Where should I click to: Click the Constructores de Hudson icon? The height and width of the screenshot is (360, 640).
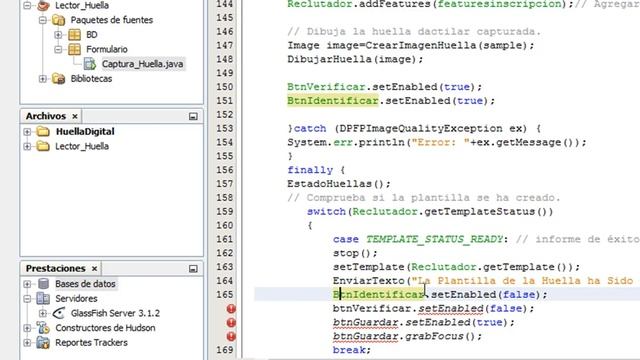43,328
